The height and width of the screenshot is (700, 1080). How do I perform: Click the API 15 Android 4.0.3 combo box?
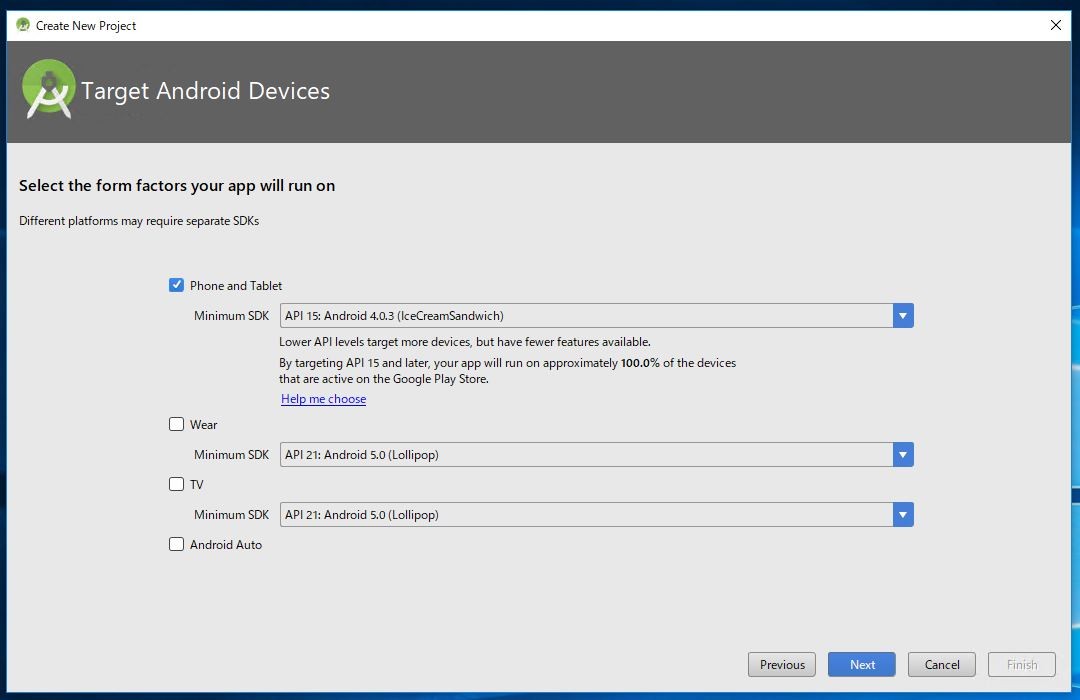586,316
